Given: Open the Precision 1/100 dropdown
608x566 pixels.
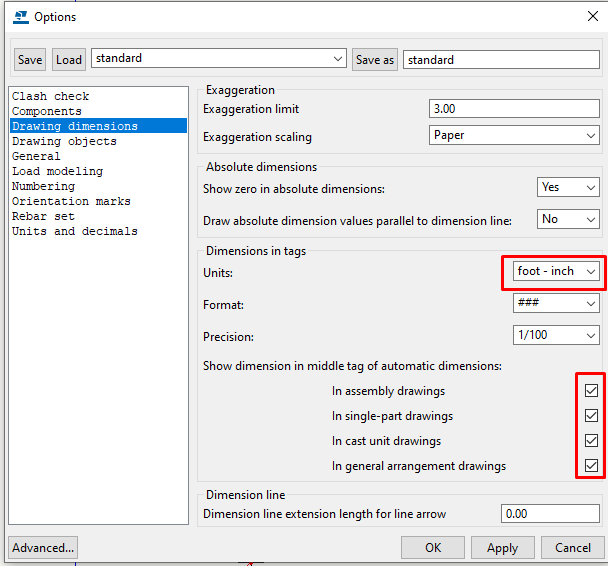Looking at the screenshot, I should 556,335.
